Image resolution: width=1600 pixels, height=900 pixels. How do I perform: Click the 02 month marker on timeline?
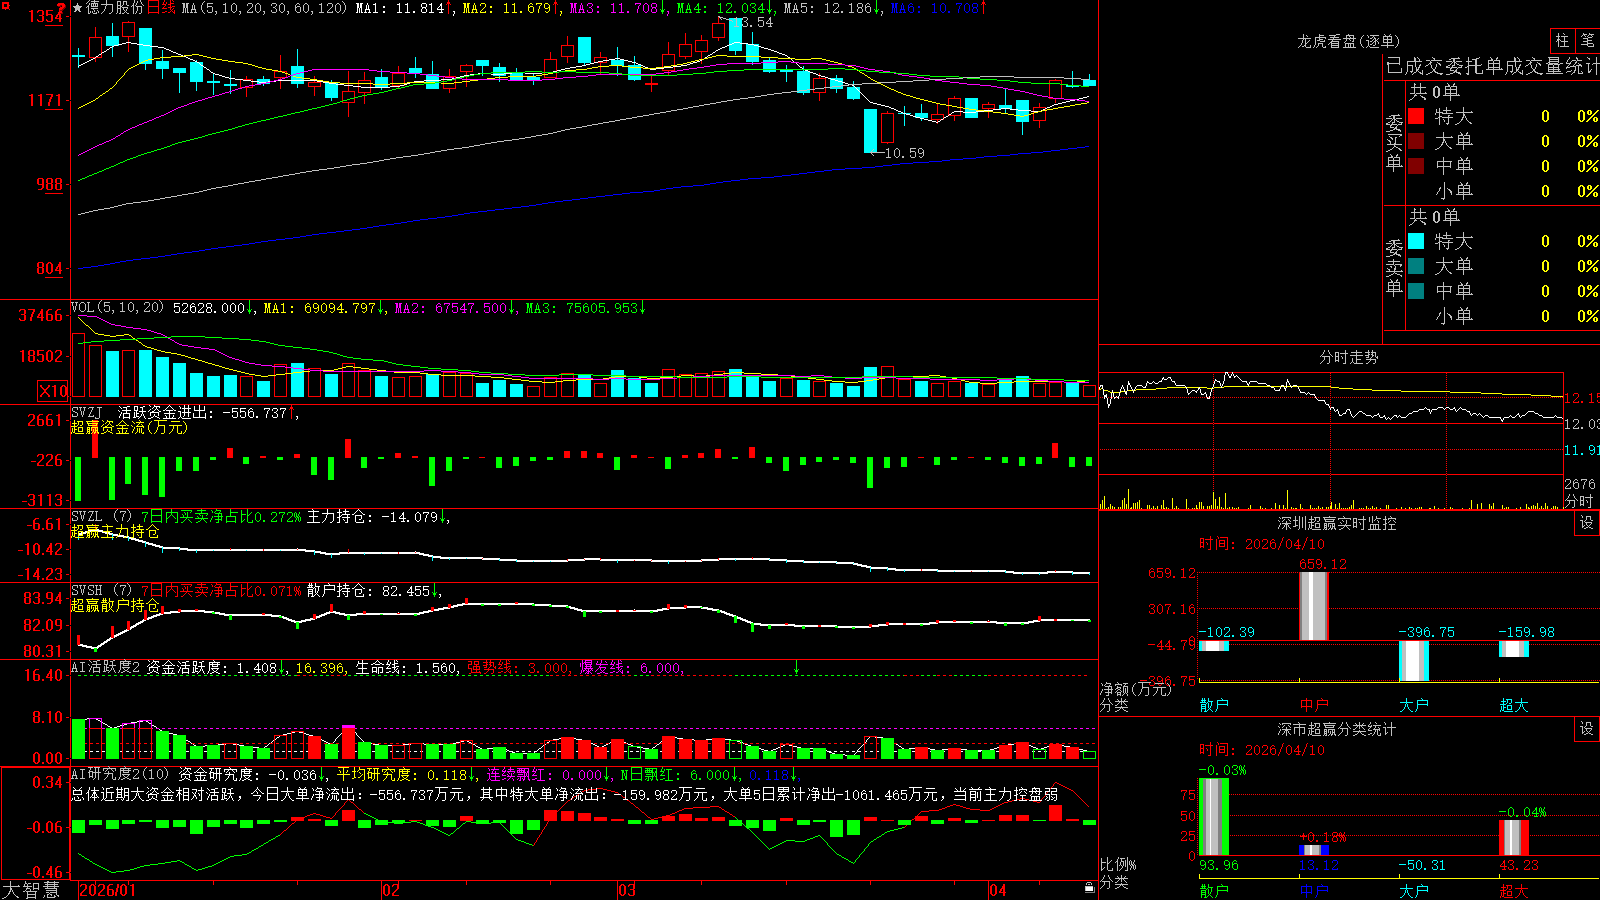[391, 890]
